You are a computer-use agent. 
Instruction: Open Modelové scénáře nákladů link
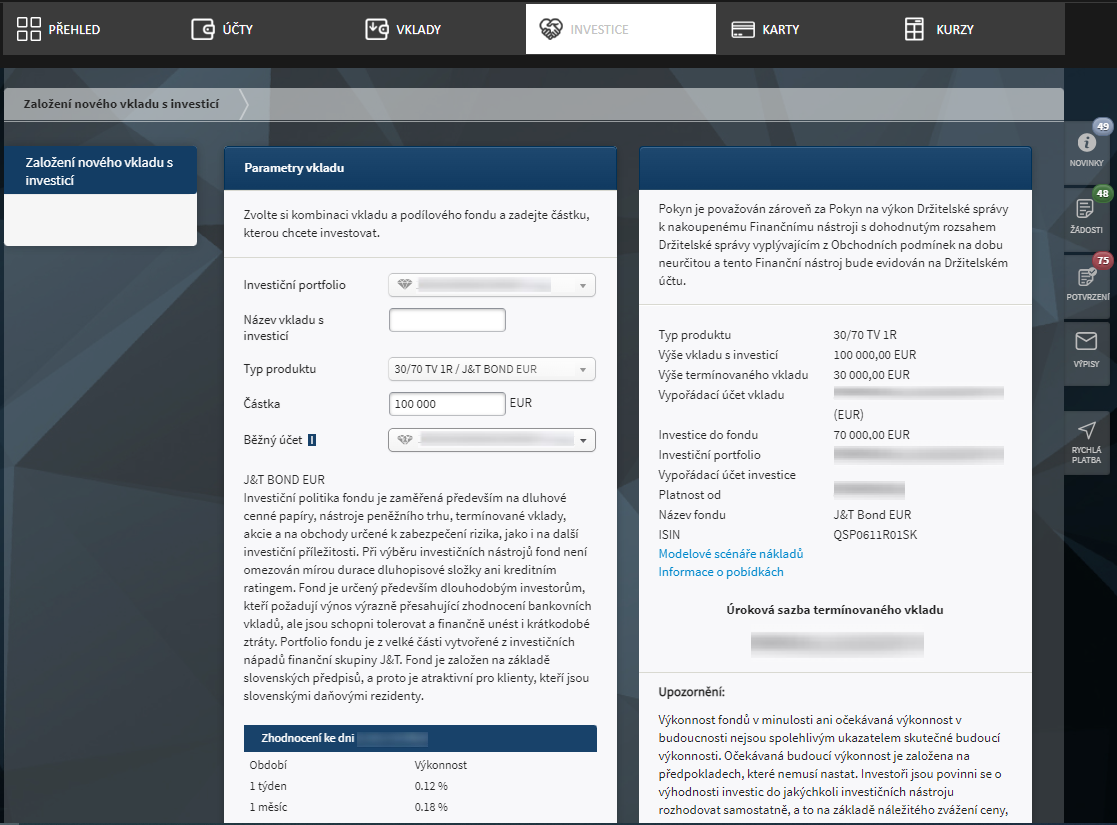coord(730,554)
